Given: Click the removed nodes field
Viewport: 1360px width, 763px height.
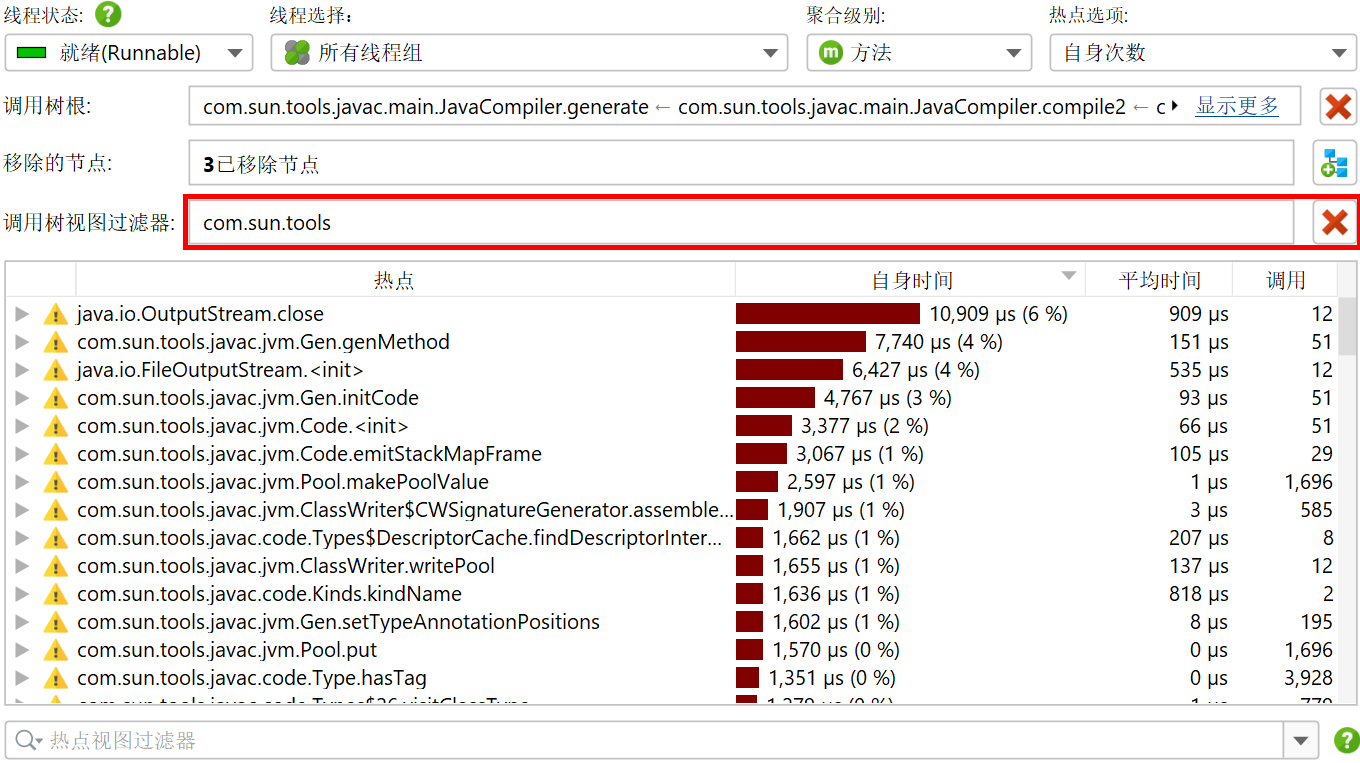Looking at the screenshot, I should (741, 163).
